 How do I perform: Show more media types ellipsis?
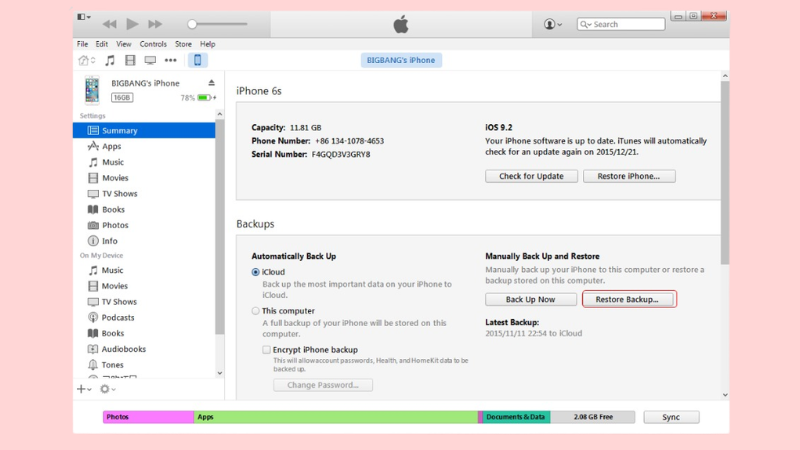(x=170, y=60)
